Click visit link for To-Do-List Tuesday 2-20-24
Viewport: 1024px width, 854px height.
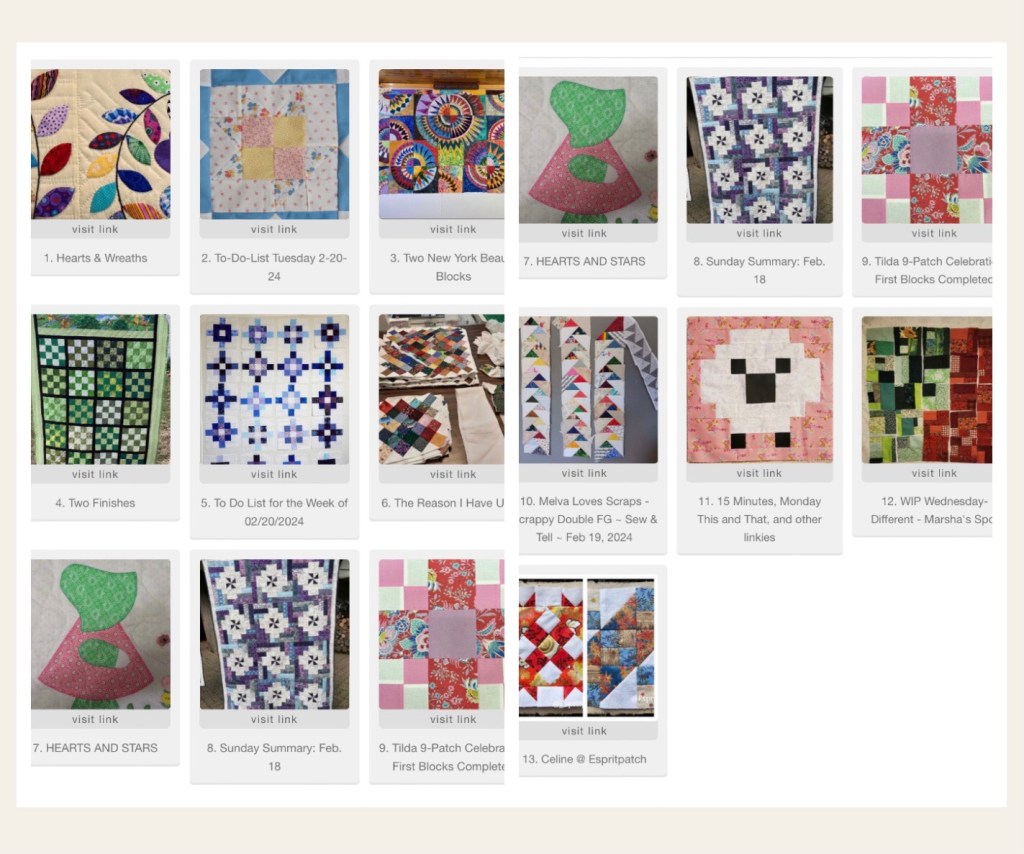(274, 229)
